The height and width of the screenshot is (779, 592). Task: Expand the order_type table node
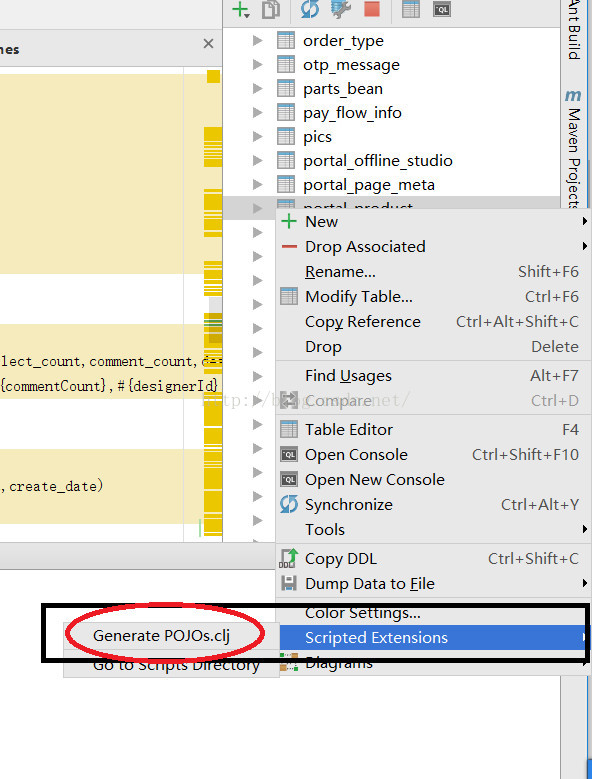pos(257,41)
